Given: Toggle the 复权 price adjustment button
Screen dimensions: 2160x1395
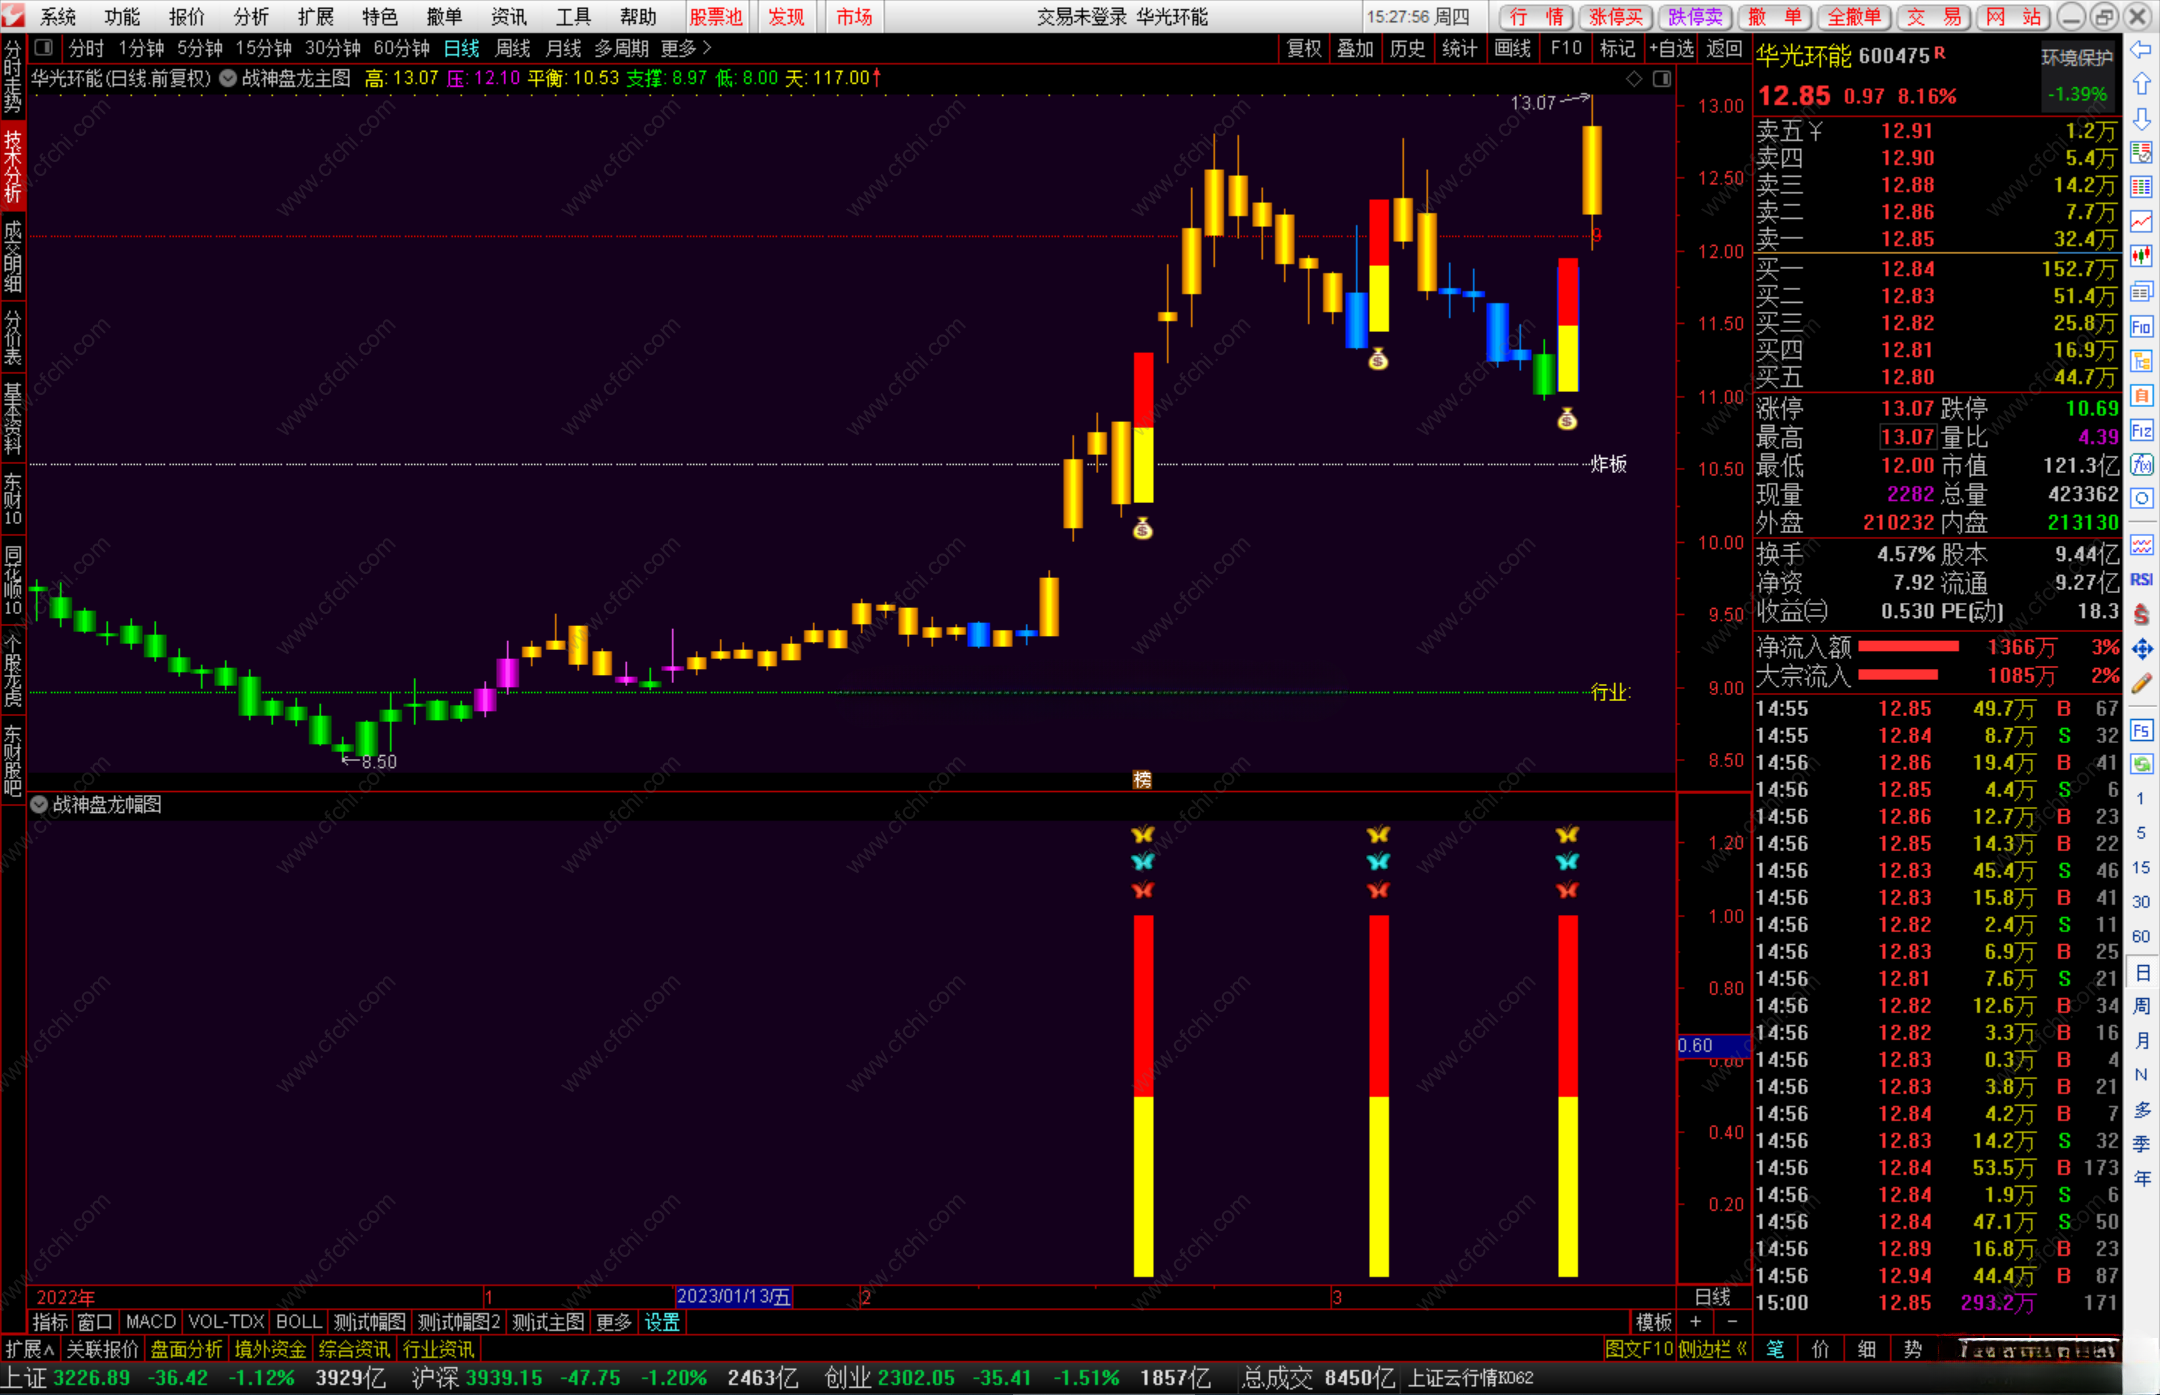Looking at the screenshot, I should point(1303,48).
